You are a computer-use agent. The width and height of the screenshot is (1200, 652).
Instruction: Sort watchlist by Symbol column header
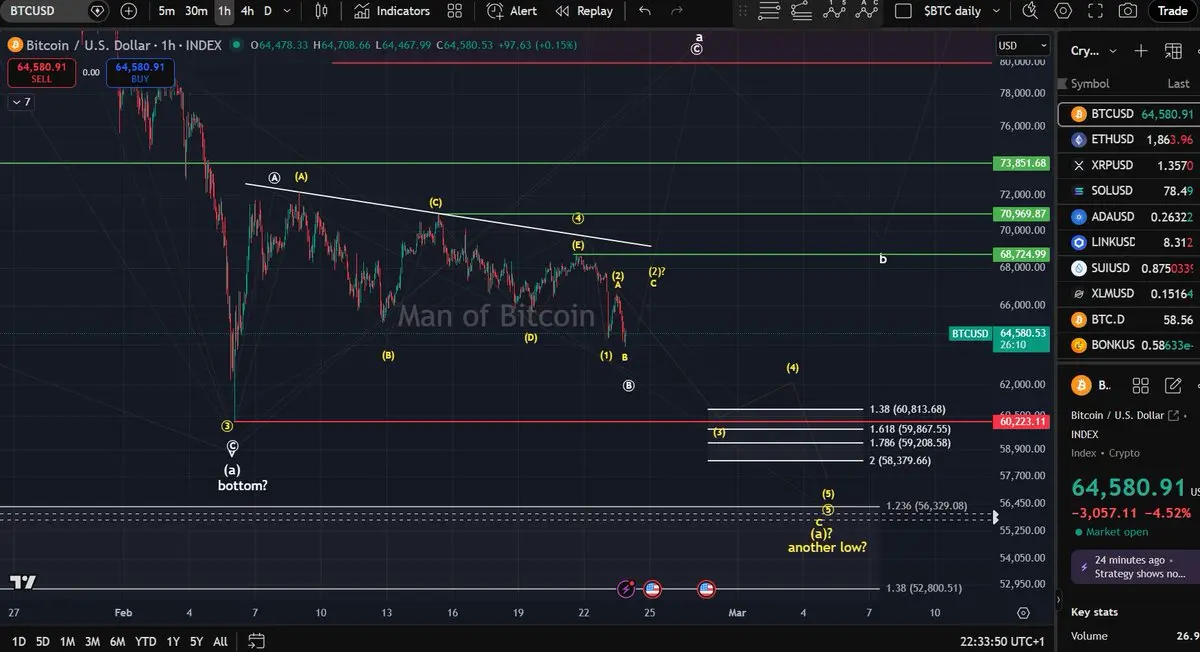pos(1090,84)
